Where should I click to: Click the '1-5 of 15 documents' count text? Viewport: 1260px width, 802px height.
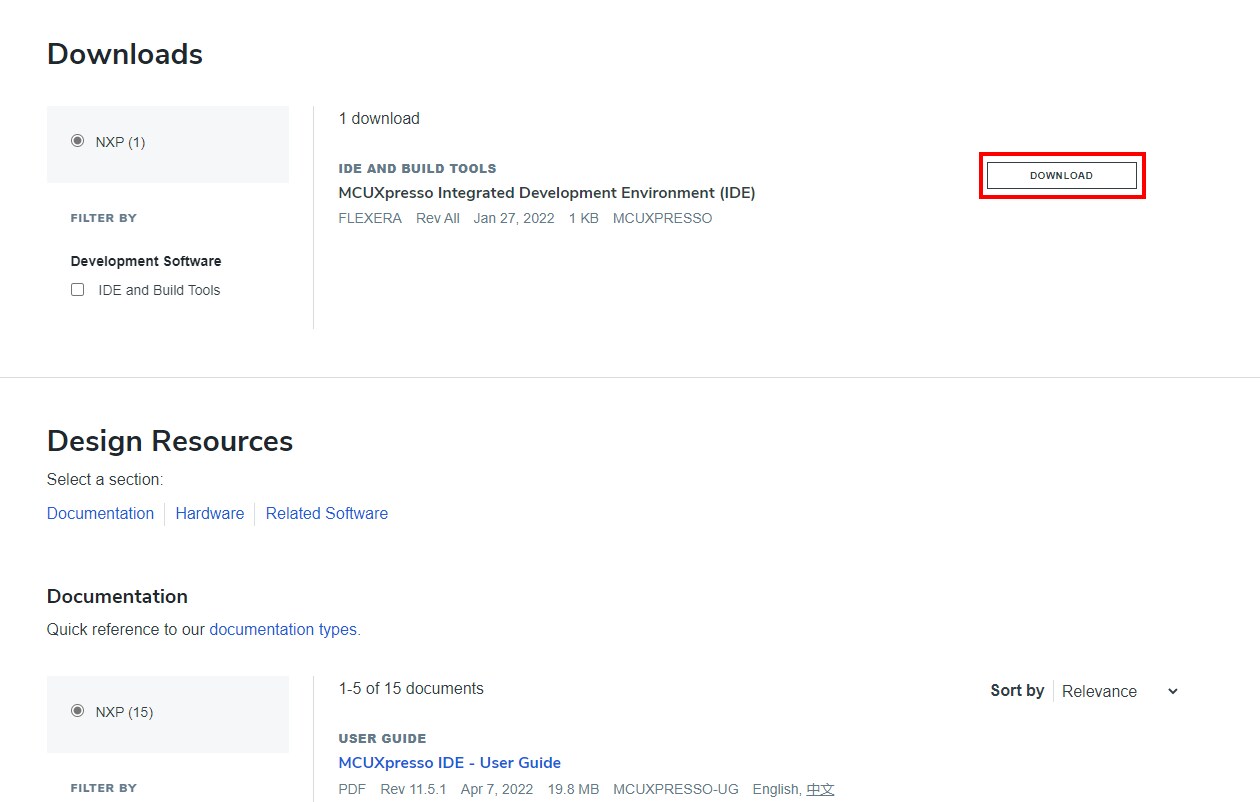click(410, 688)
